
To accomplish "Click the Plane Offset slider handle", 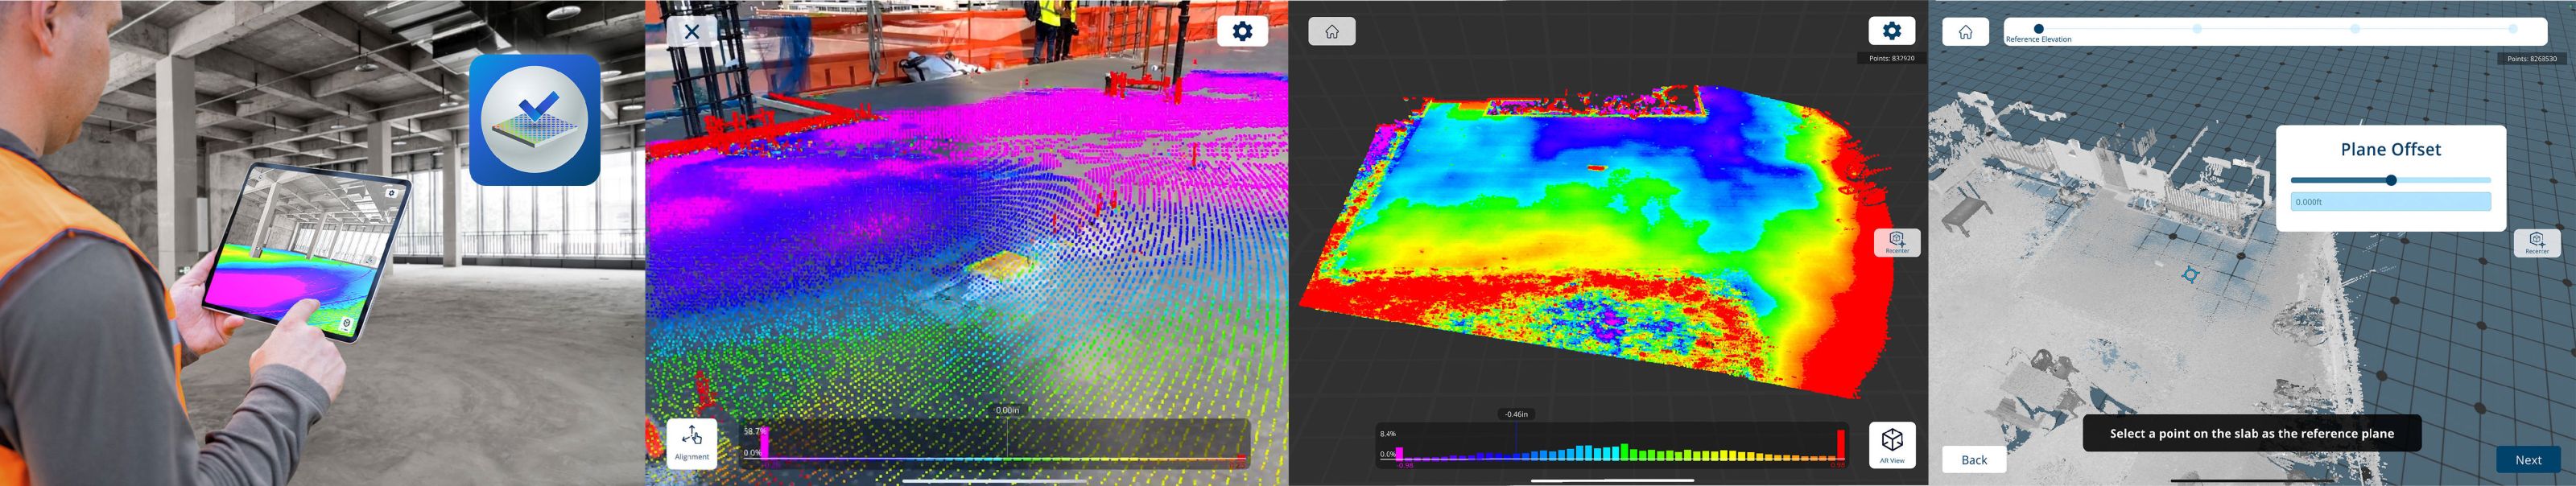I will point(2391,181).
